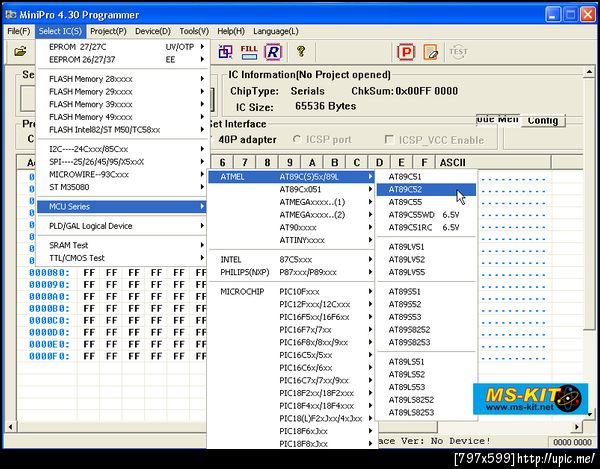
Task: Expand SPI 25/26/45/95/X5xxX submenu
Action: 122,161
